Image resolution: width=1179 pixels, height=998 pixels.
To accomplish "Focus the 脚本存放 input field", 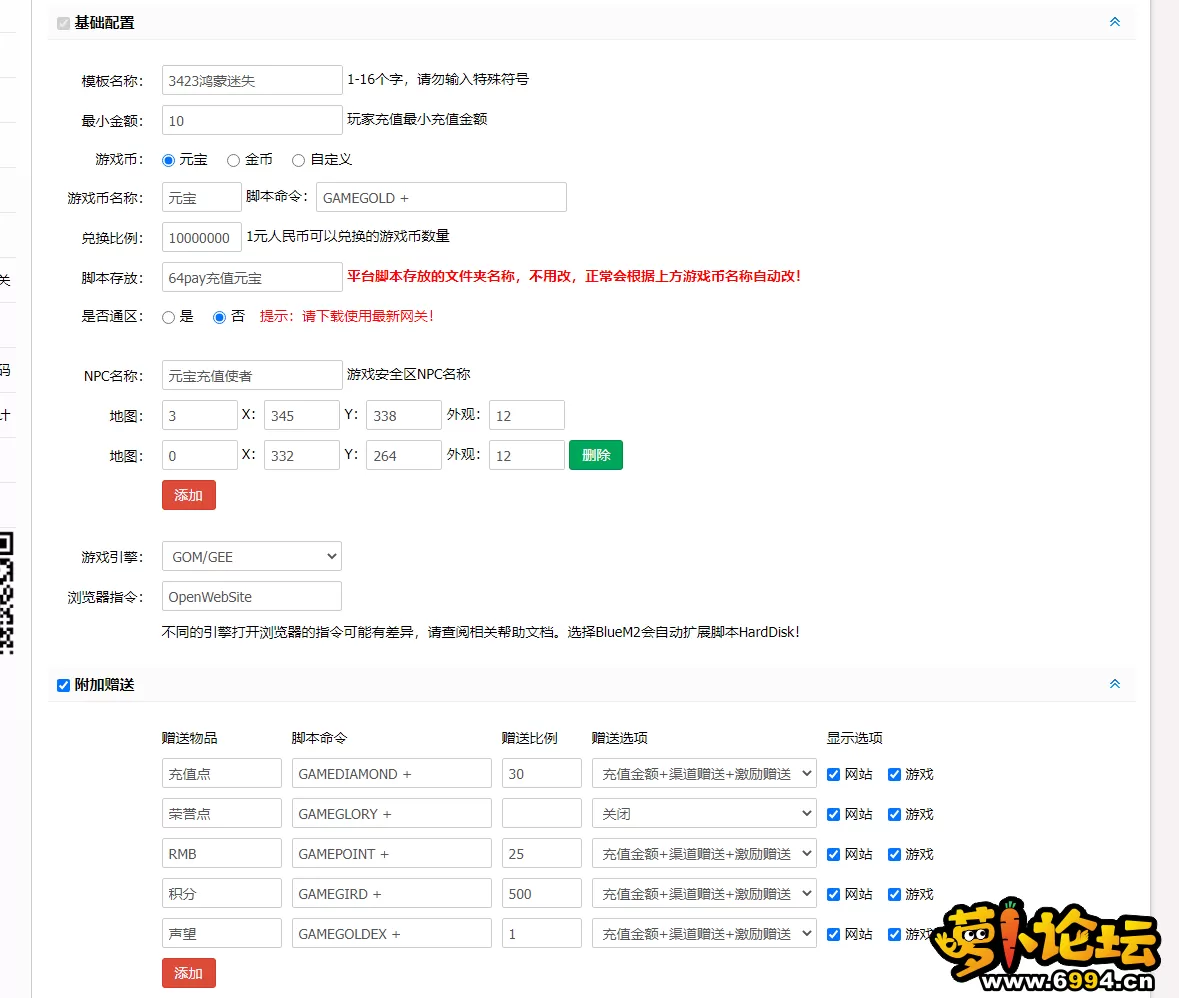I will pos(252,277).
